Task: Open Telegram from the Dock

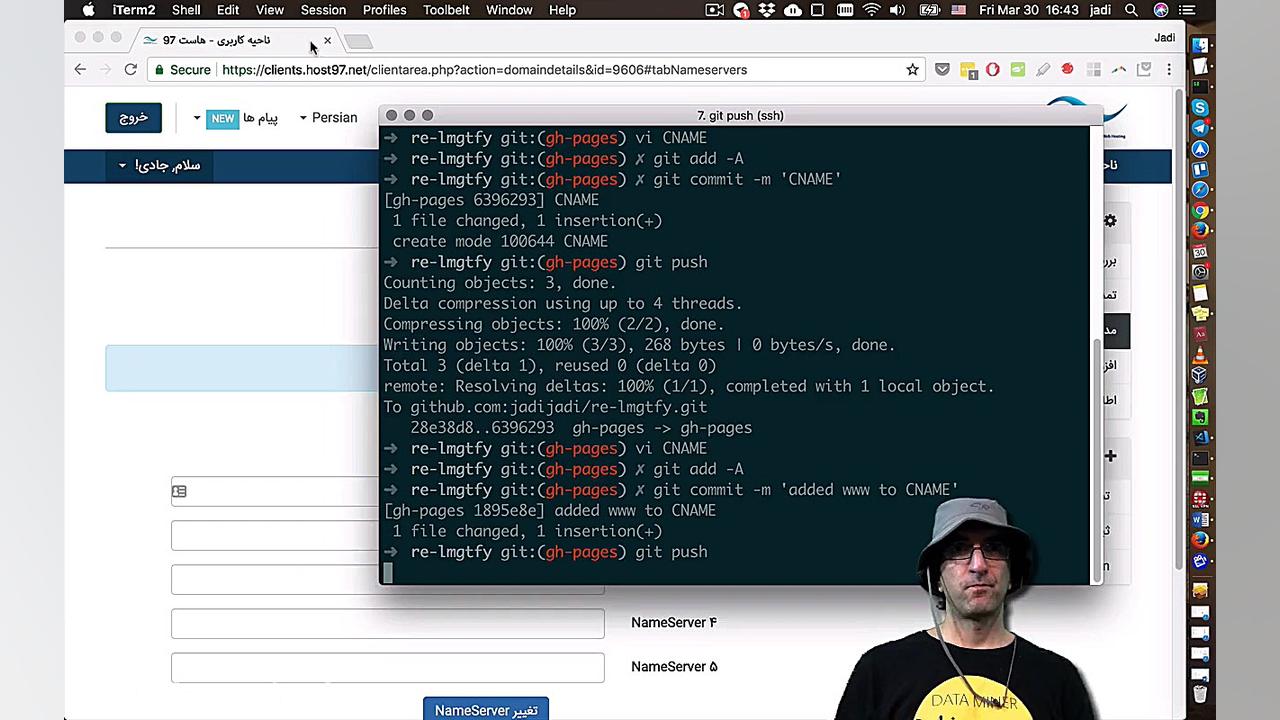Action: point(1200,128)
